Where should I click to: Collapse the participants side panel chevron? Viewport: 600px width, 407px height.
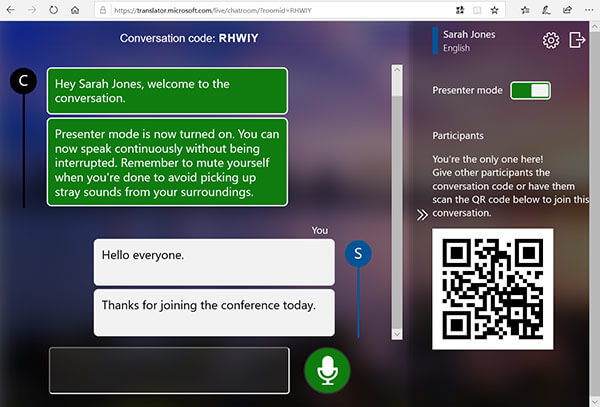pos(422,215)
